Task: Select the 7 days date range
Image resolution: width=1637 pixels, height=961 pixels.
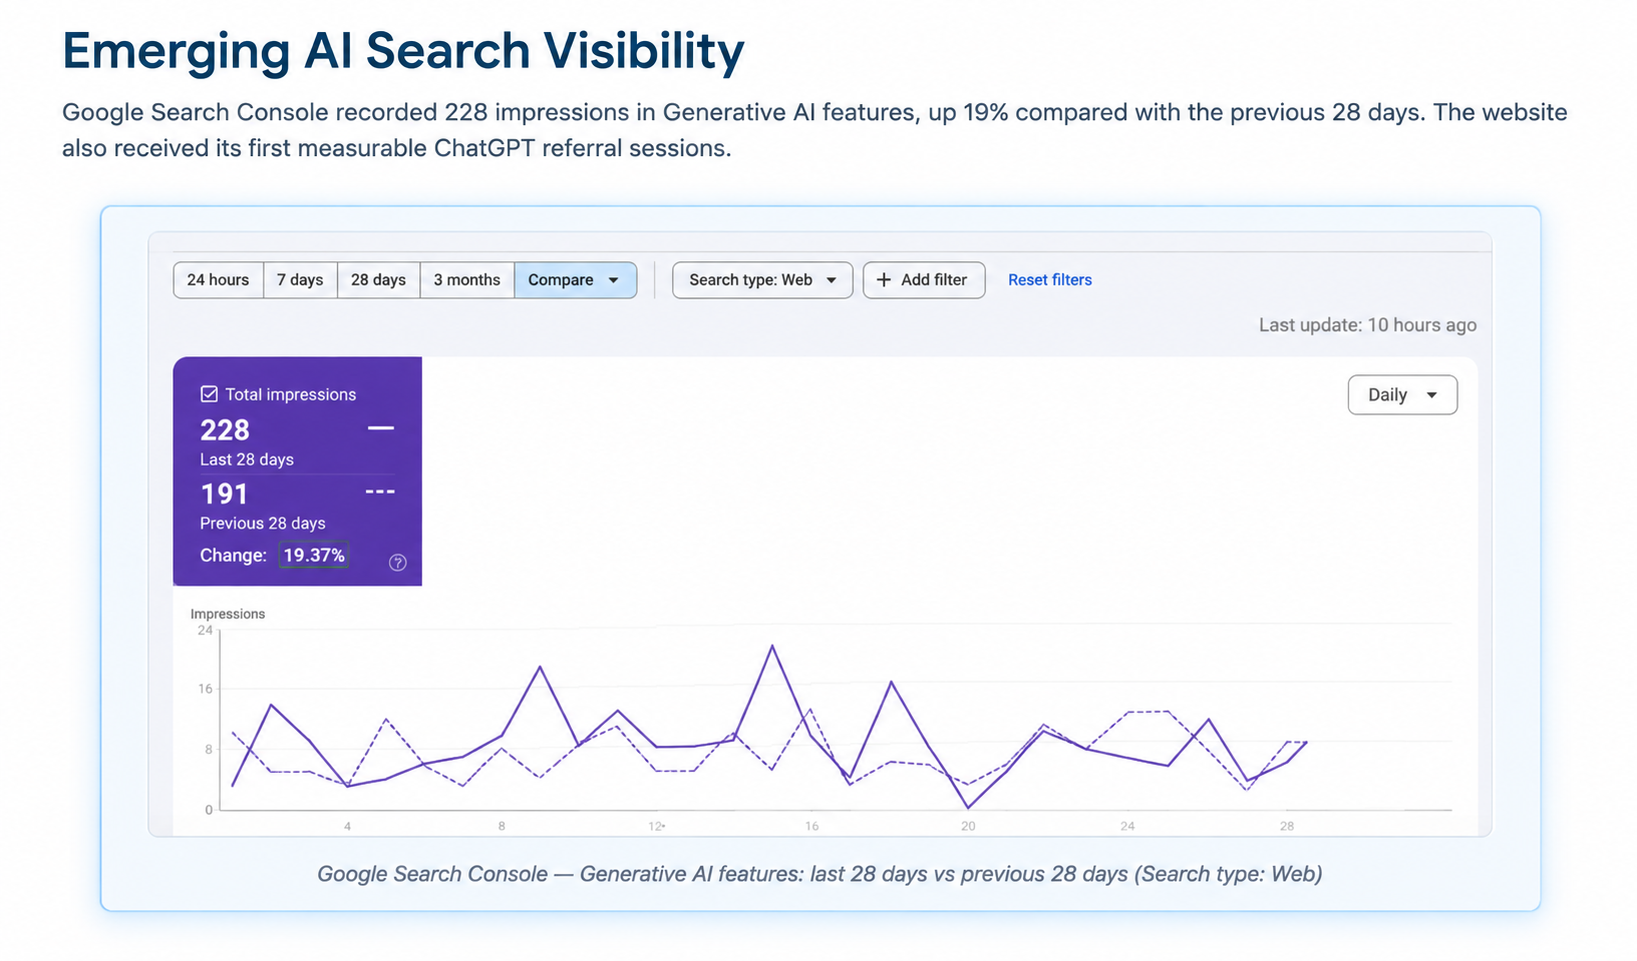Action: coord(300,280)
